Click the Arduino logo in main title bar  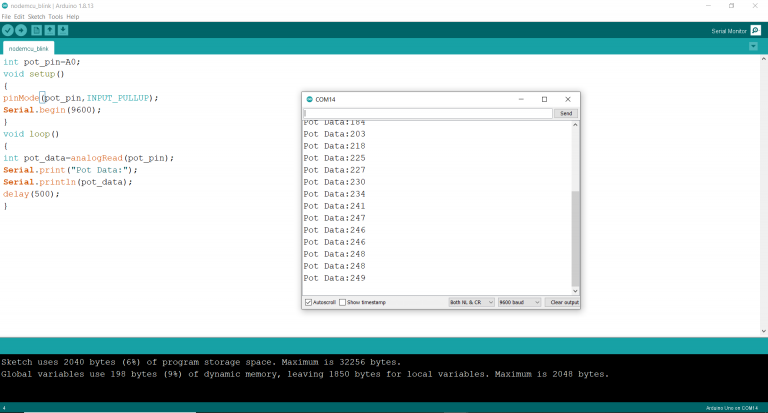pyautogui.click(x=5, y=5)
